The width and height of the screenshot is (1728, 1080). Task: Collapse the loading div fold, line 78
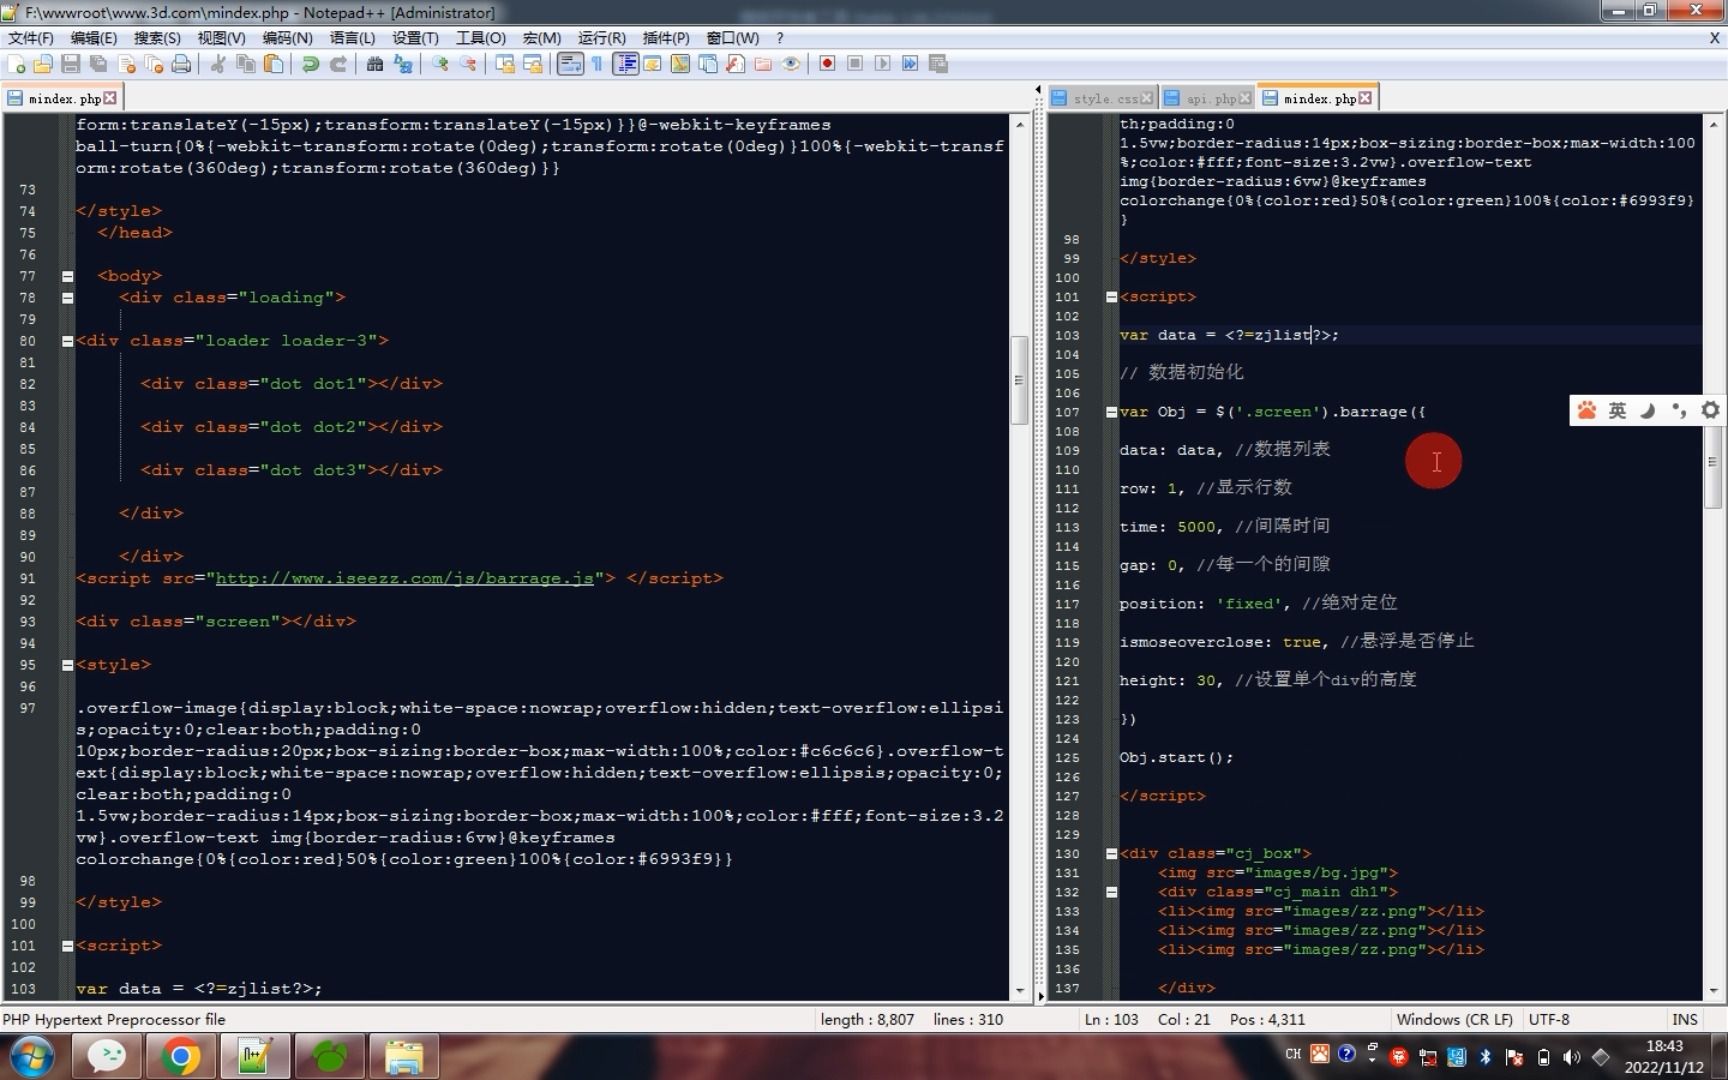[x=68, y=298]
